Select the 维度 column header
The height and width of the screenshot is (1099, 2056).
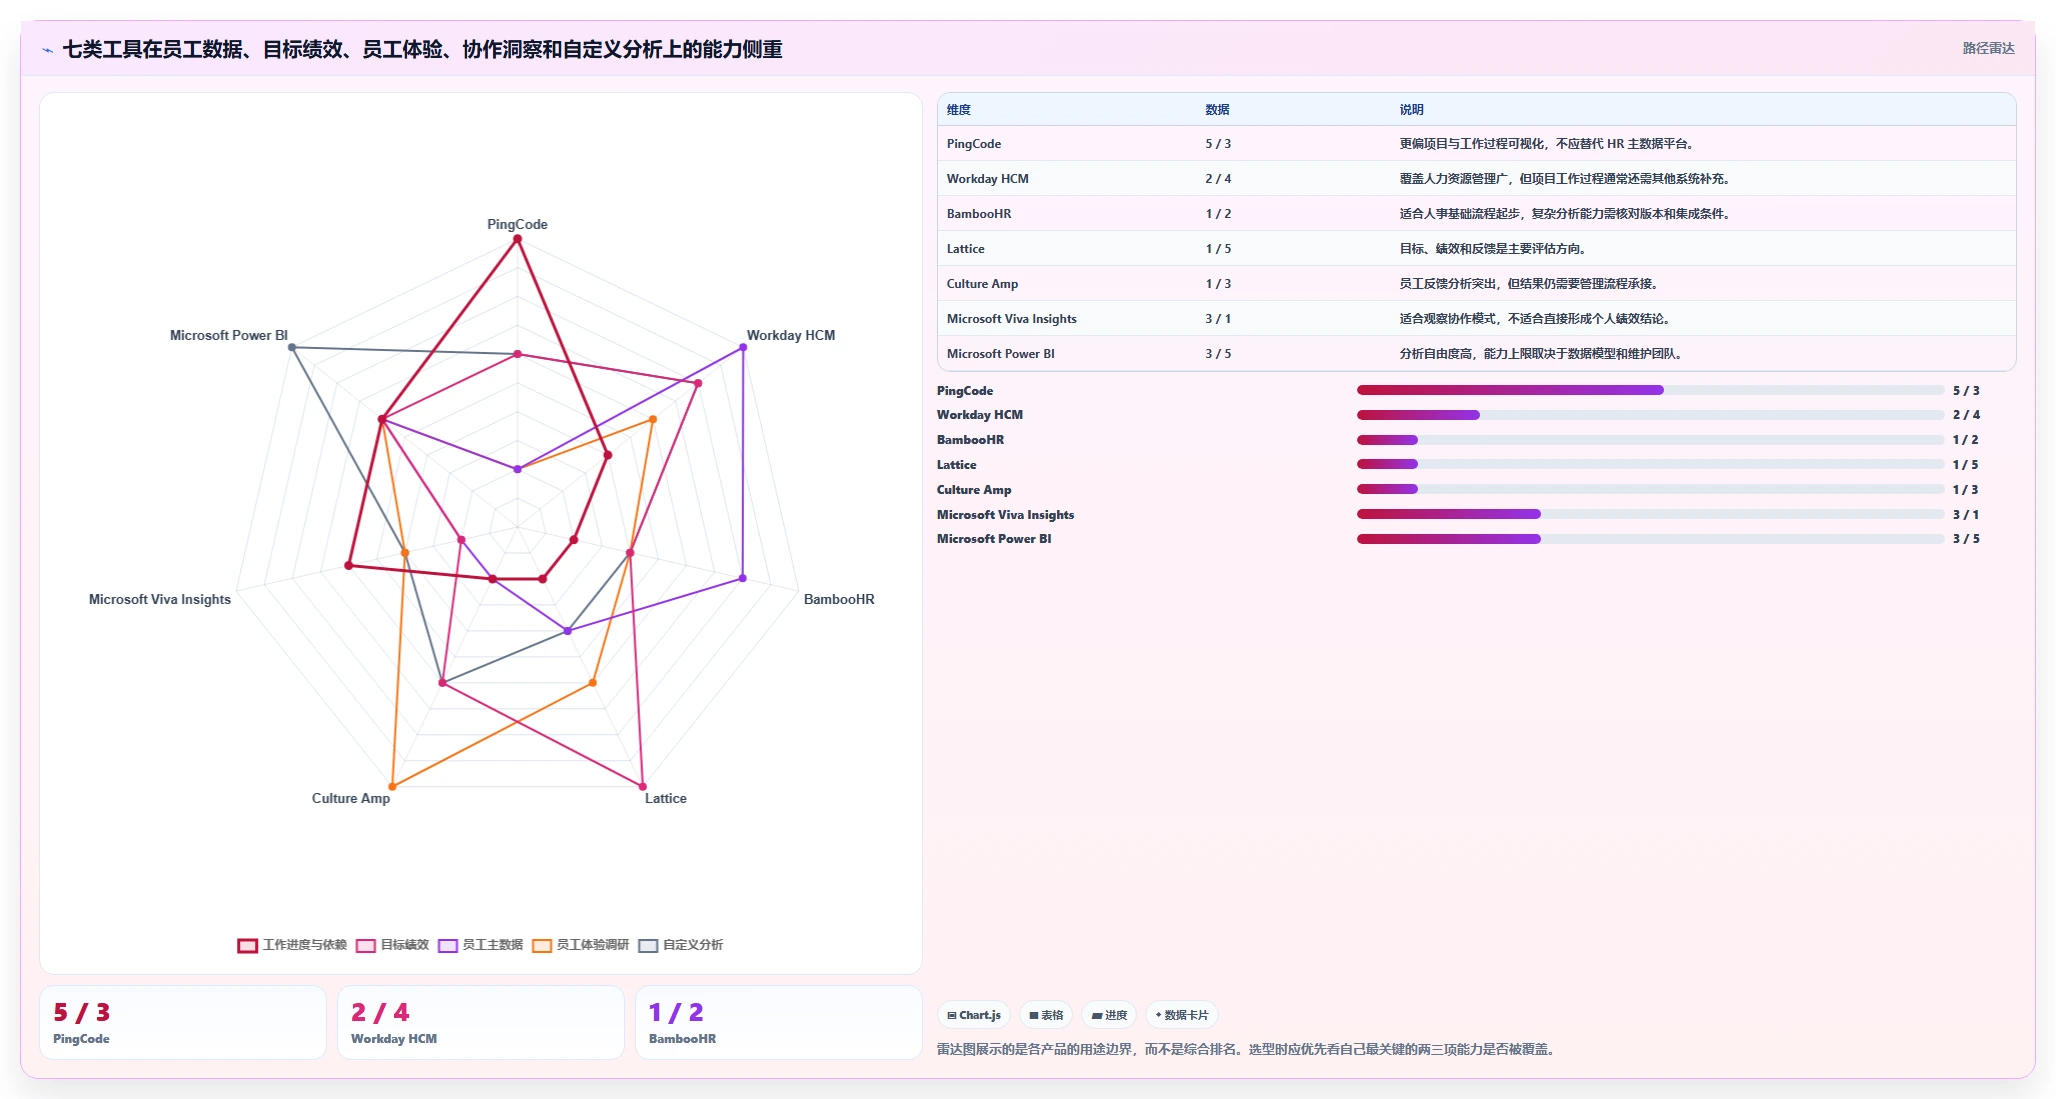959,110
